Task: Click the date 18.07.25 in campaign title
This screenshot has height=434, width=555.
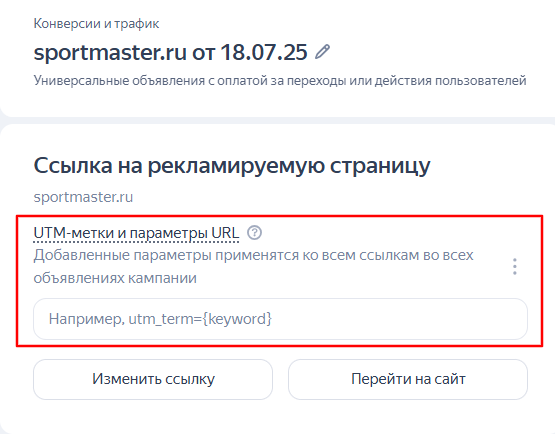Action: [x=264, y=52]
